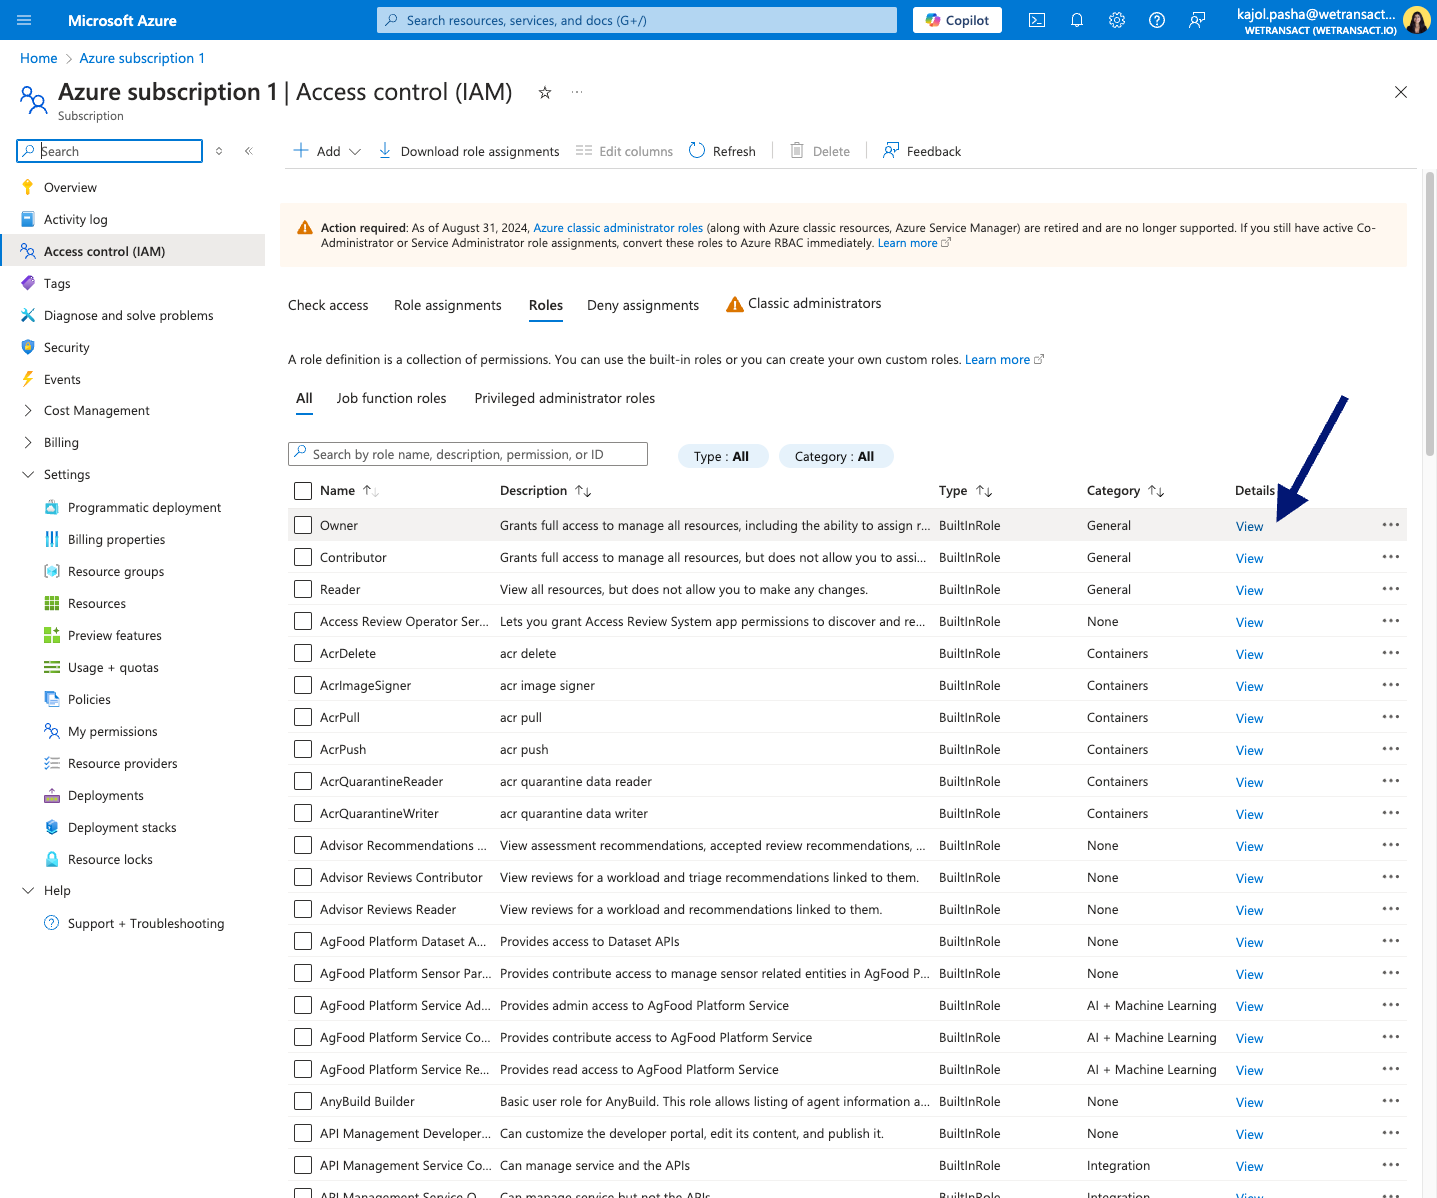Open the help question mark icon

[1157, 20]
